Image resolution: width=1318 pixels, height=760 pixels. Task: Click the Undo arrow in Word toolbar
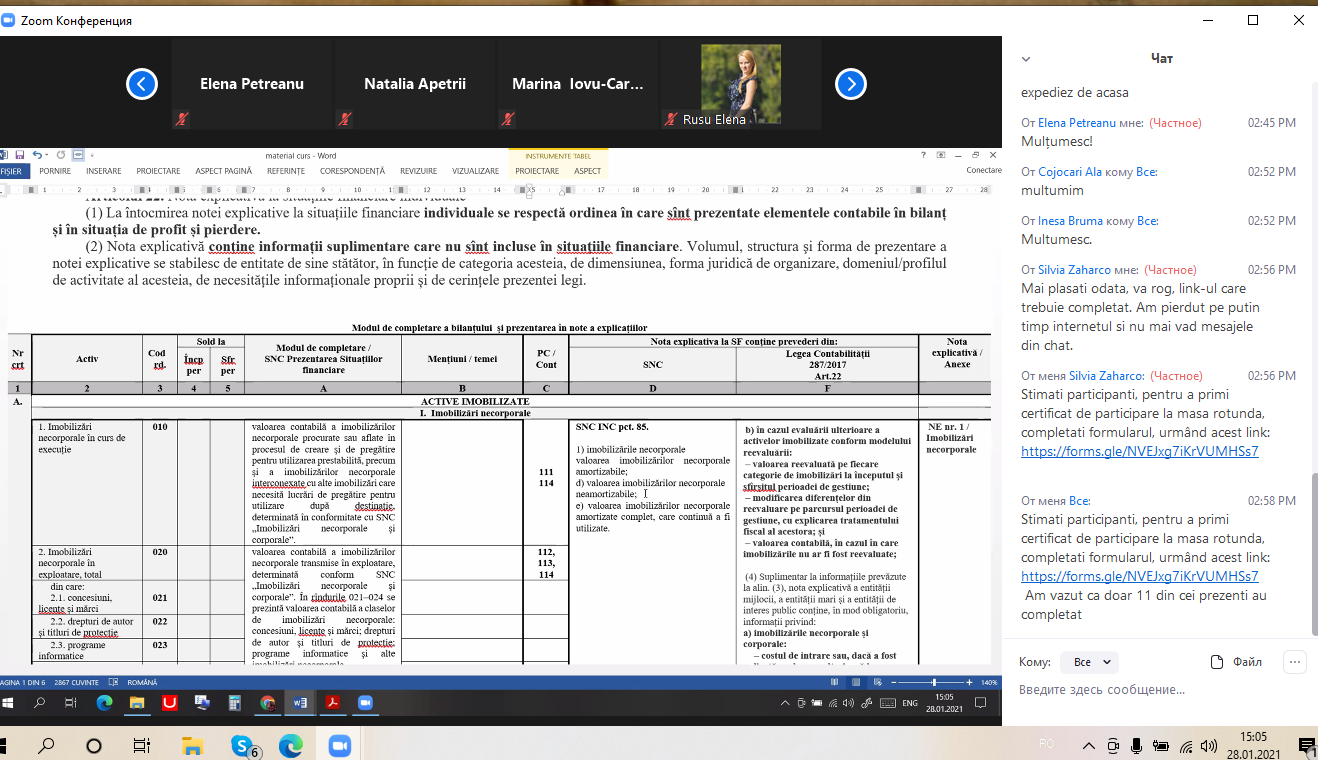(x=37, y=155)
